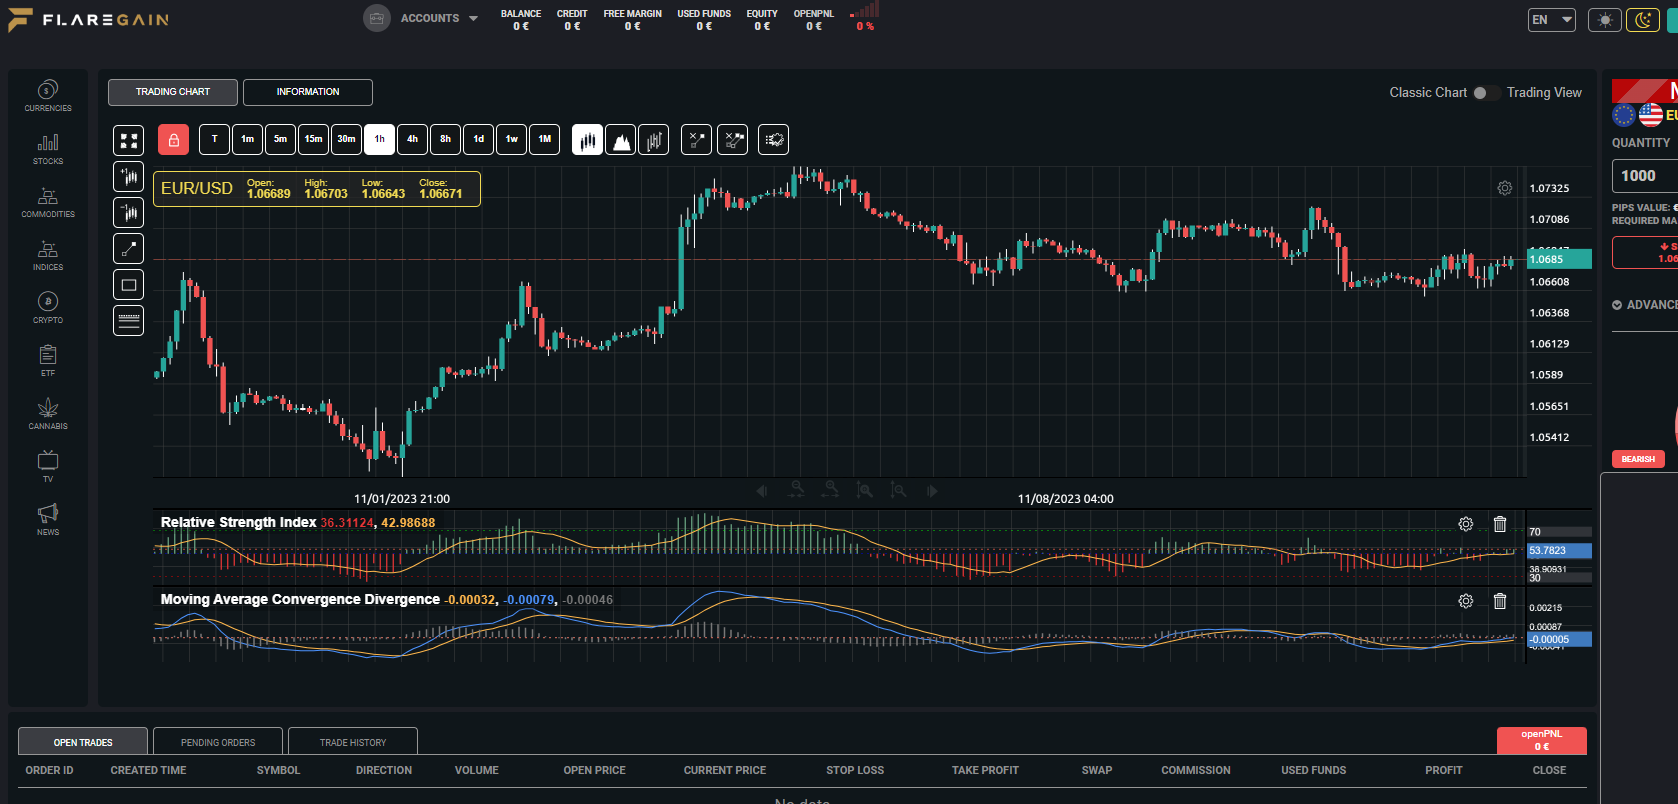Select the candlestick chart type icon
This screenshot has height=804, width=1678.
(x=587, y=140)
